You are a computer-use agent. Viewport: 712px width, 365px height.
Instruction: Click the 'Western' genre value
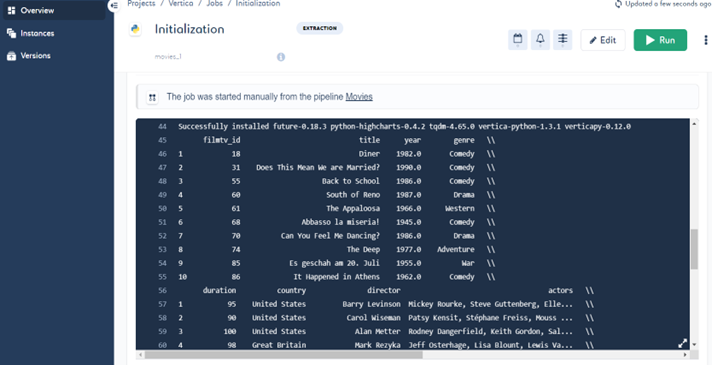pyautogui.click(x=460, y=208)
